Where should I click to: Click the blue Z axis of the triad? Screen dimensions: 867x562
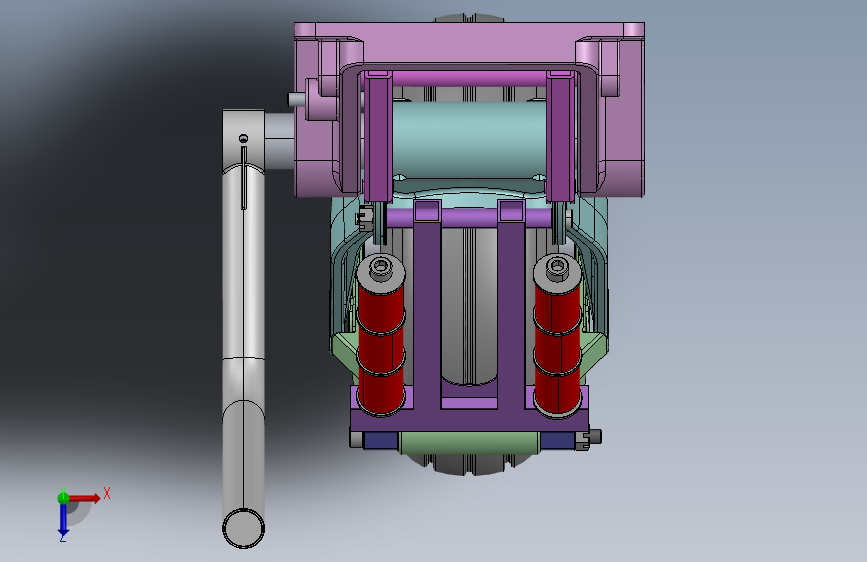[x=63, y=521]
